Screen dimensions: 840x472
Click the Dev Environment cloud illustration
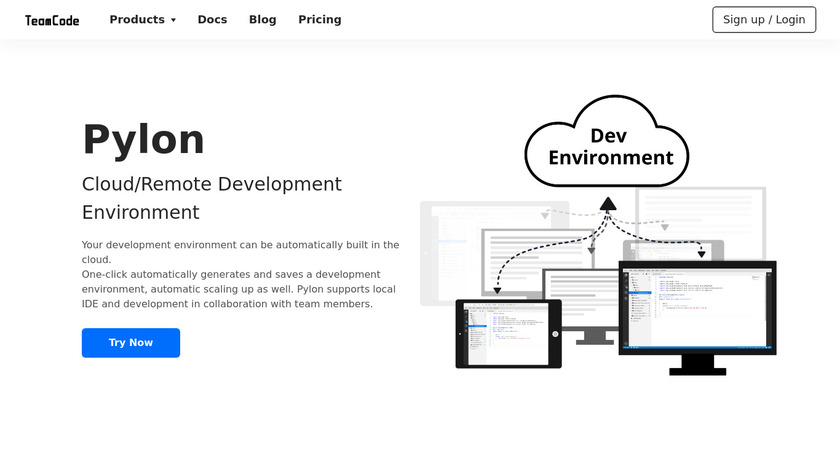click(x=607, y=141)
